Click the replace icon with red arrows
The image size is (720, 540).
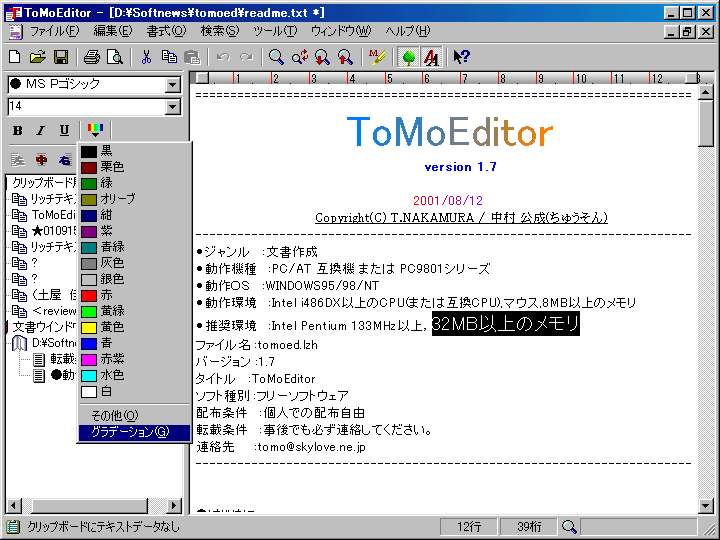tap(300, 57)
